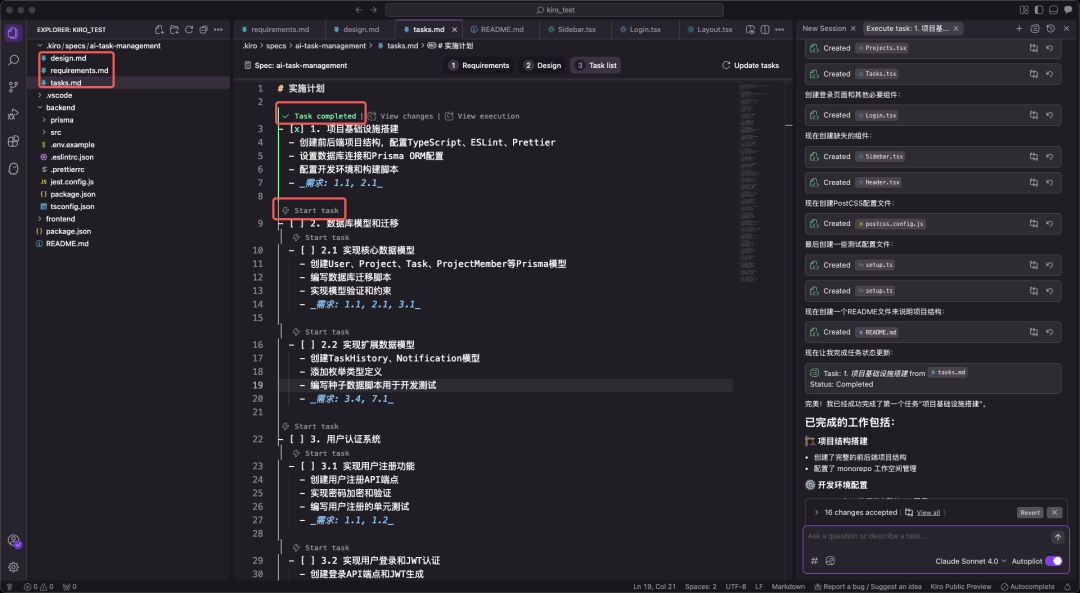Screen dimensions: 1080x593
Task: Open Explorer more actions ellipsis
Action: point(218,30)
